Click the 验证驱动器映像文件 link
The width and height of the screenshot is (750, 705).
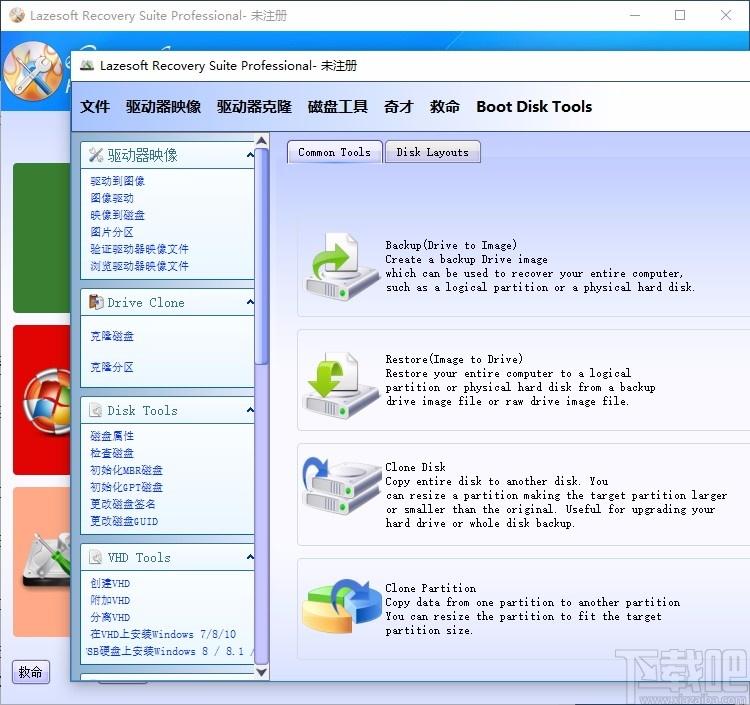139,249
